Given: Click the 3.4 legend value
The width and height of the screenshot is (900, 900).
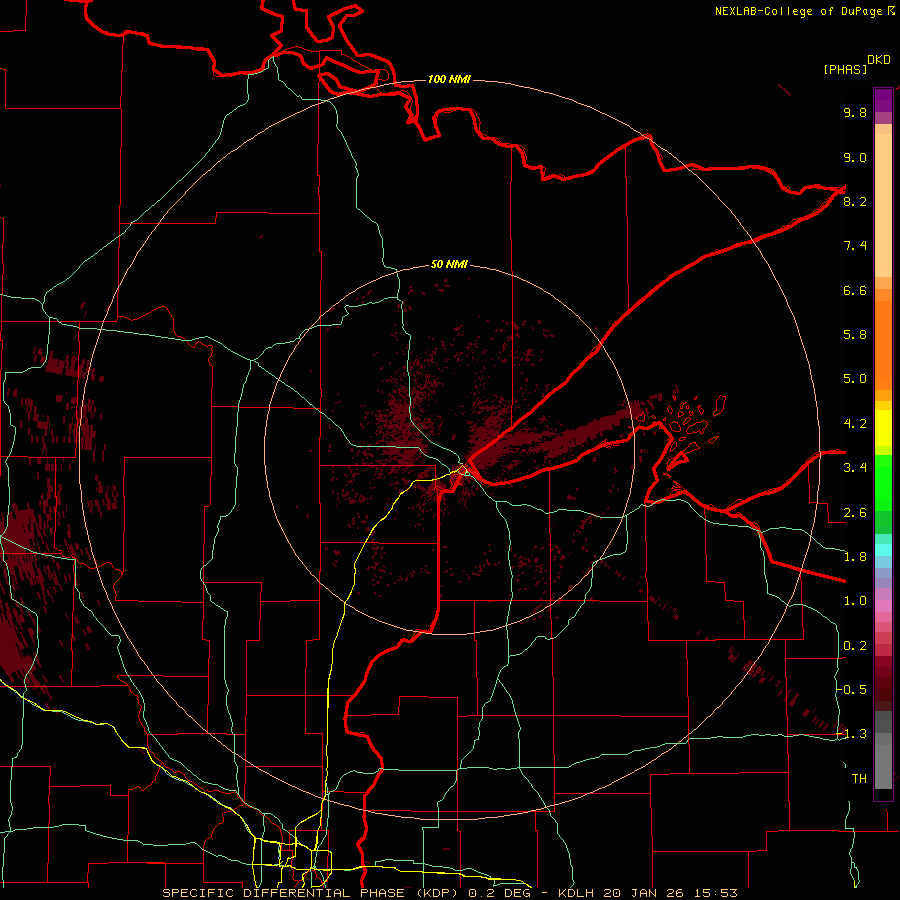Looking at the screenshot, I should [855, 468].
